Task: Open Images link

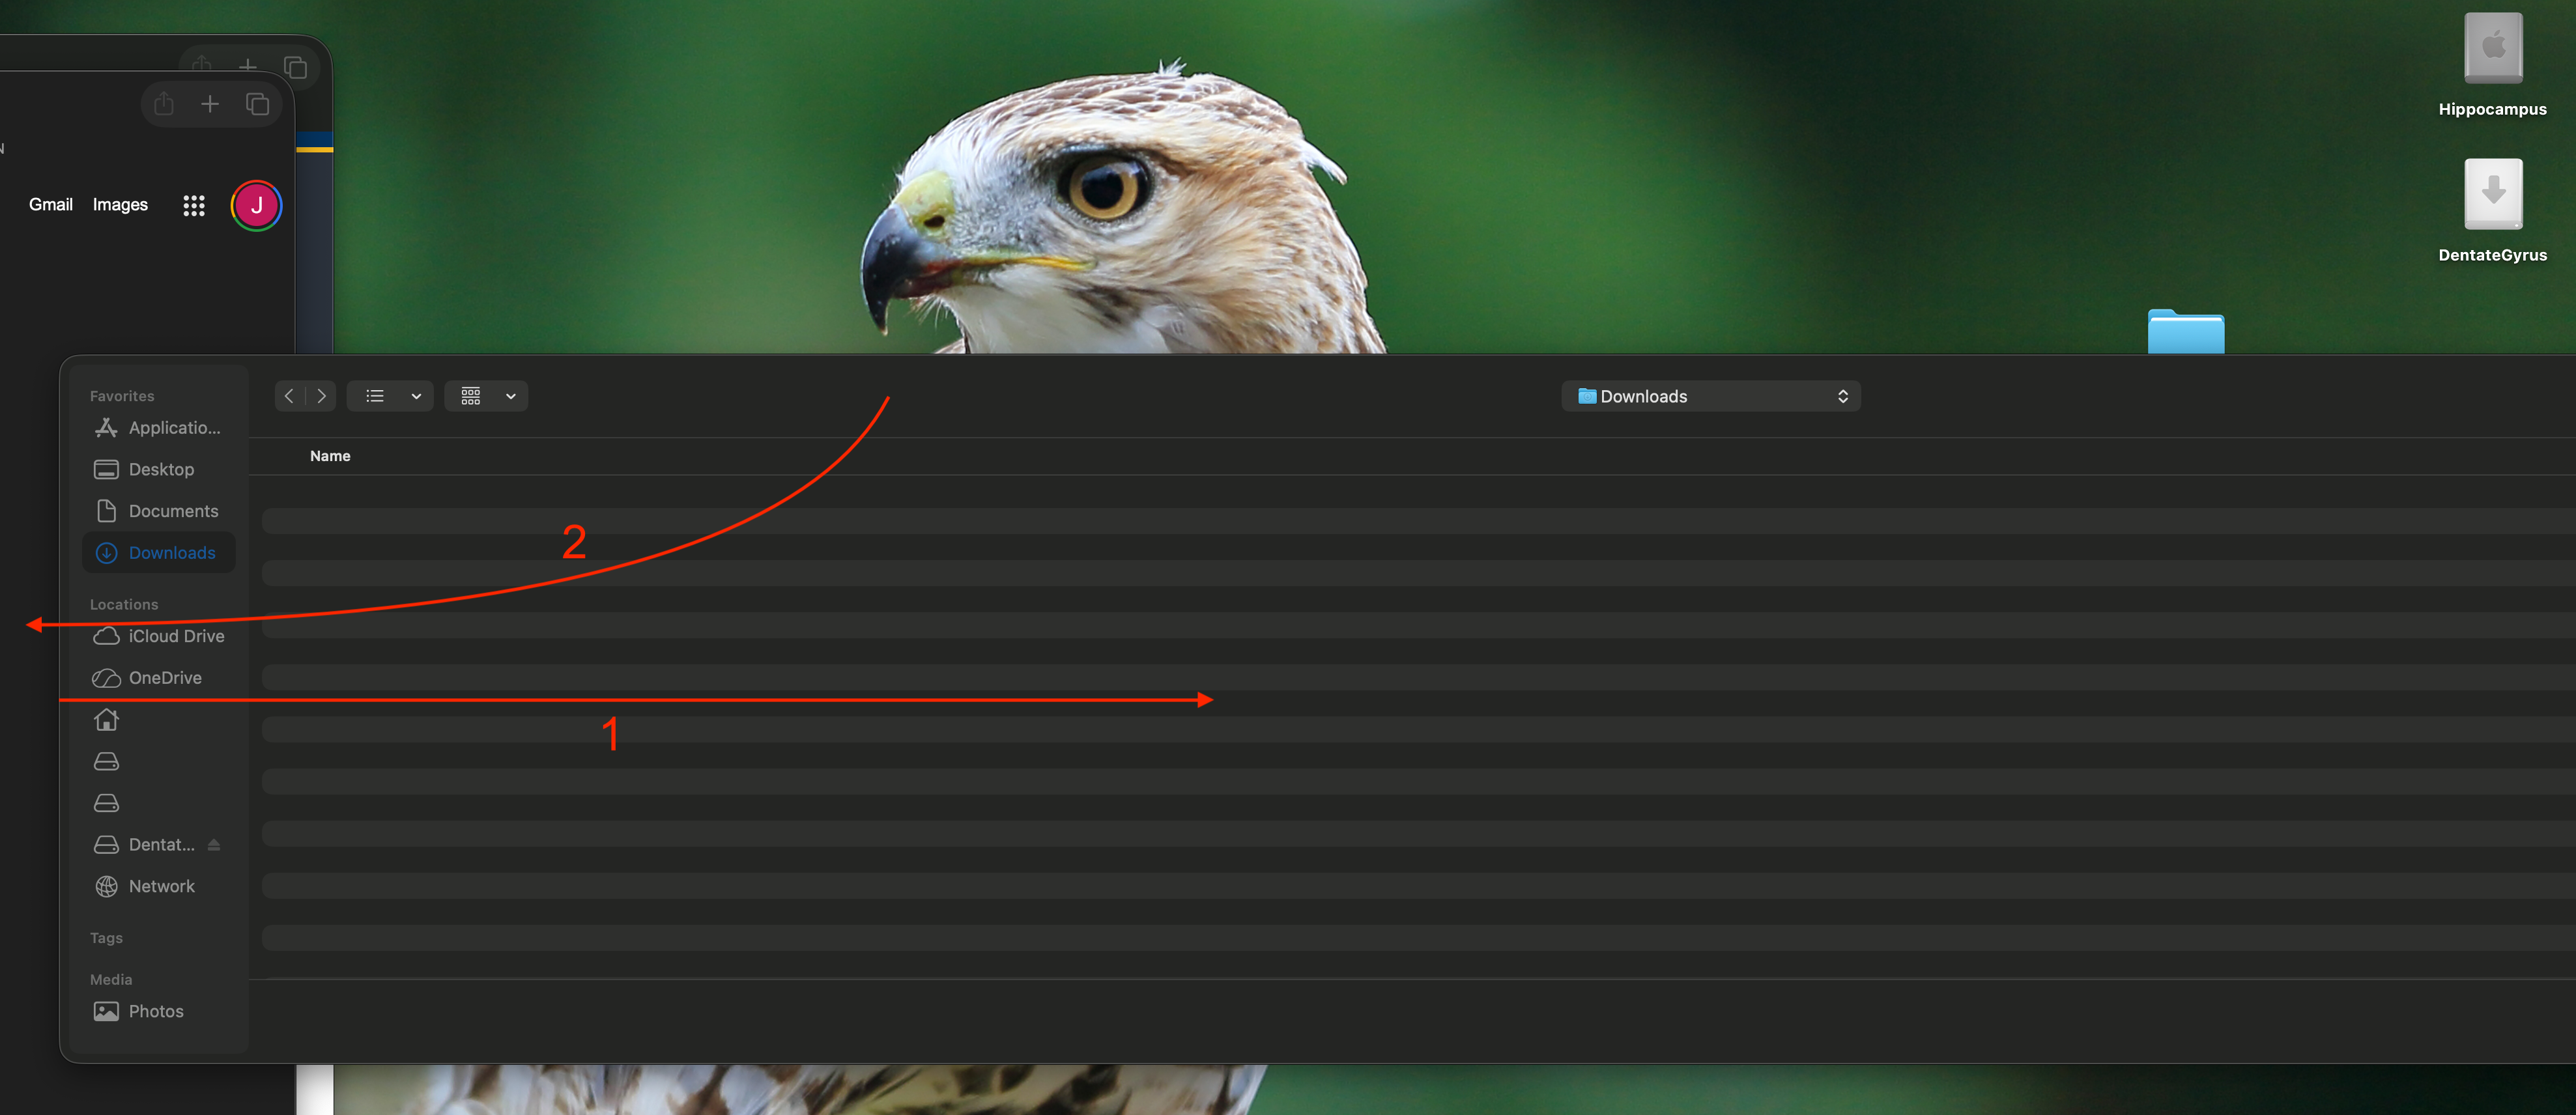Action: point(120,204)
